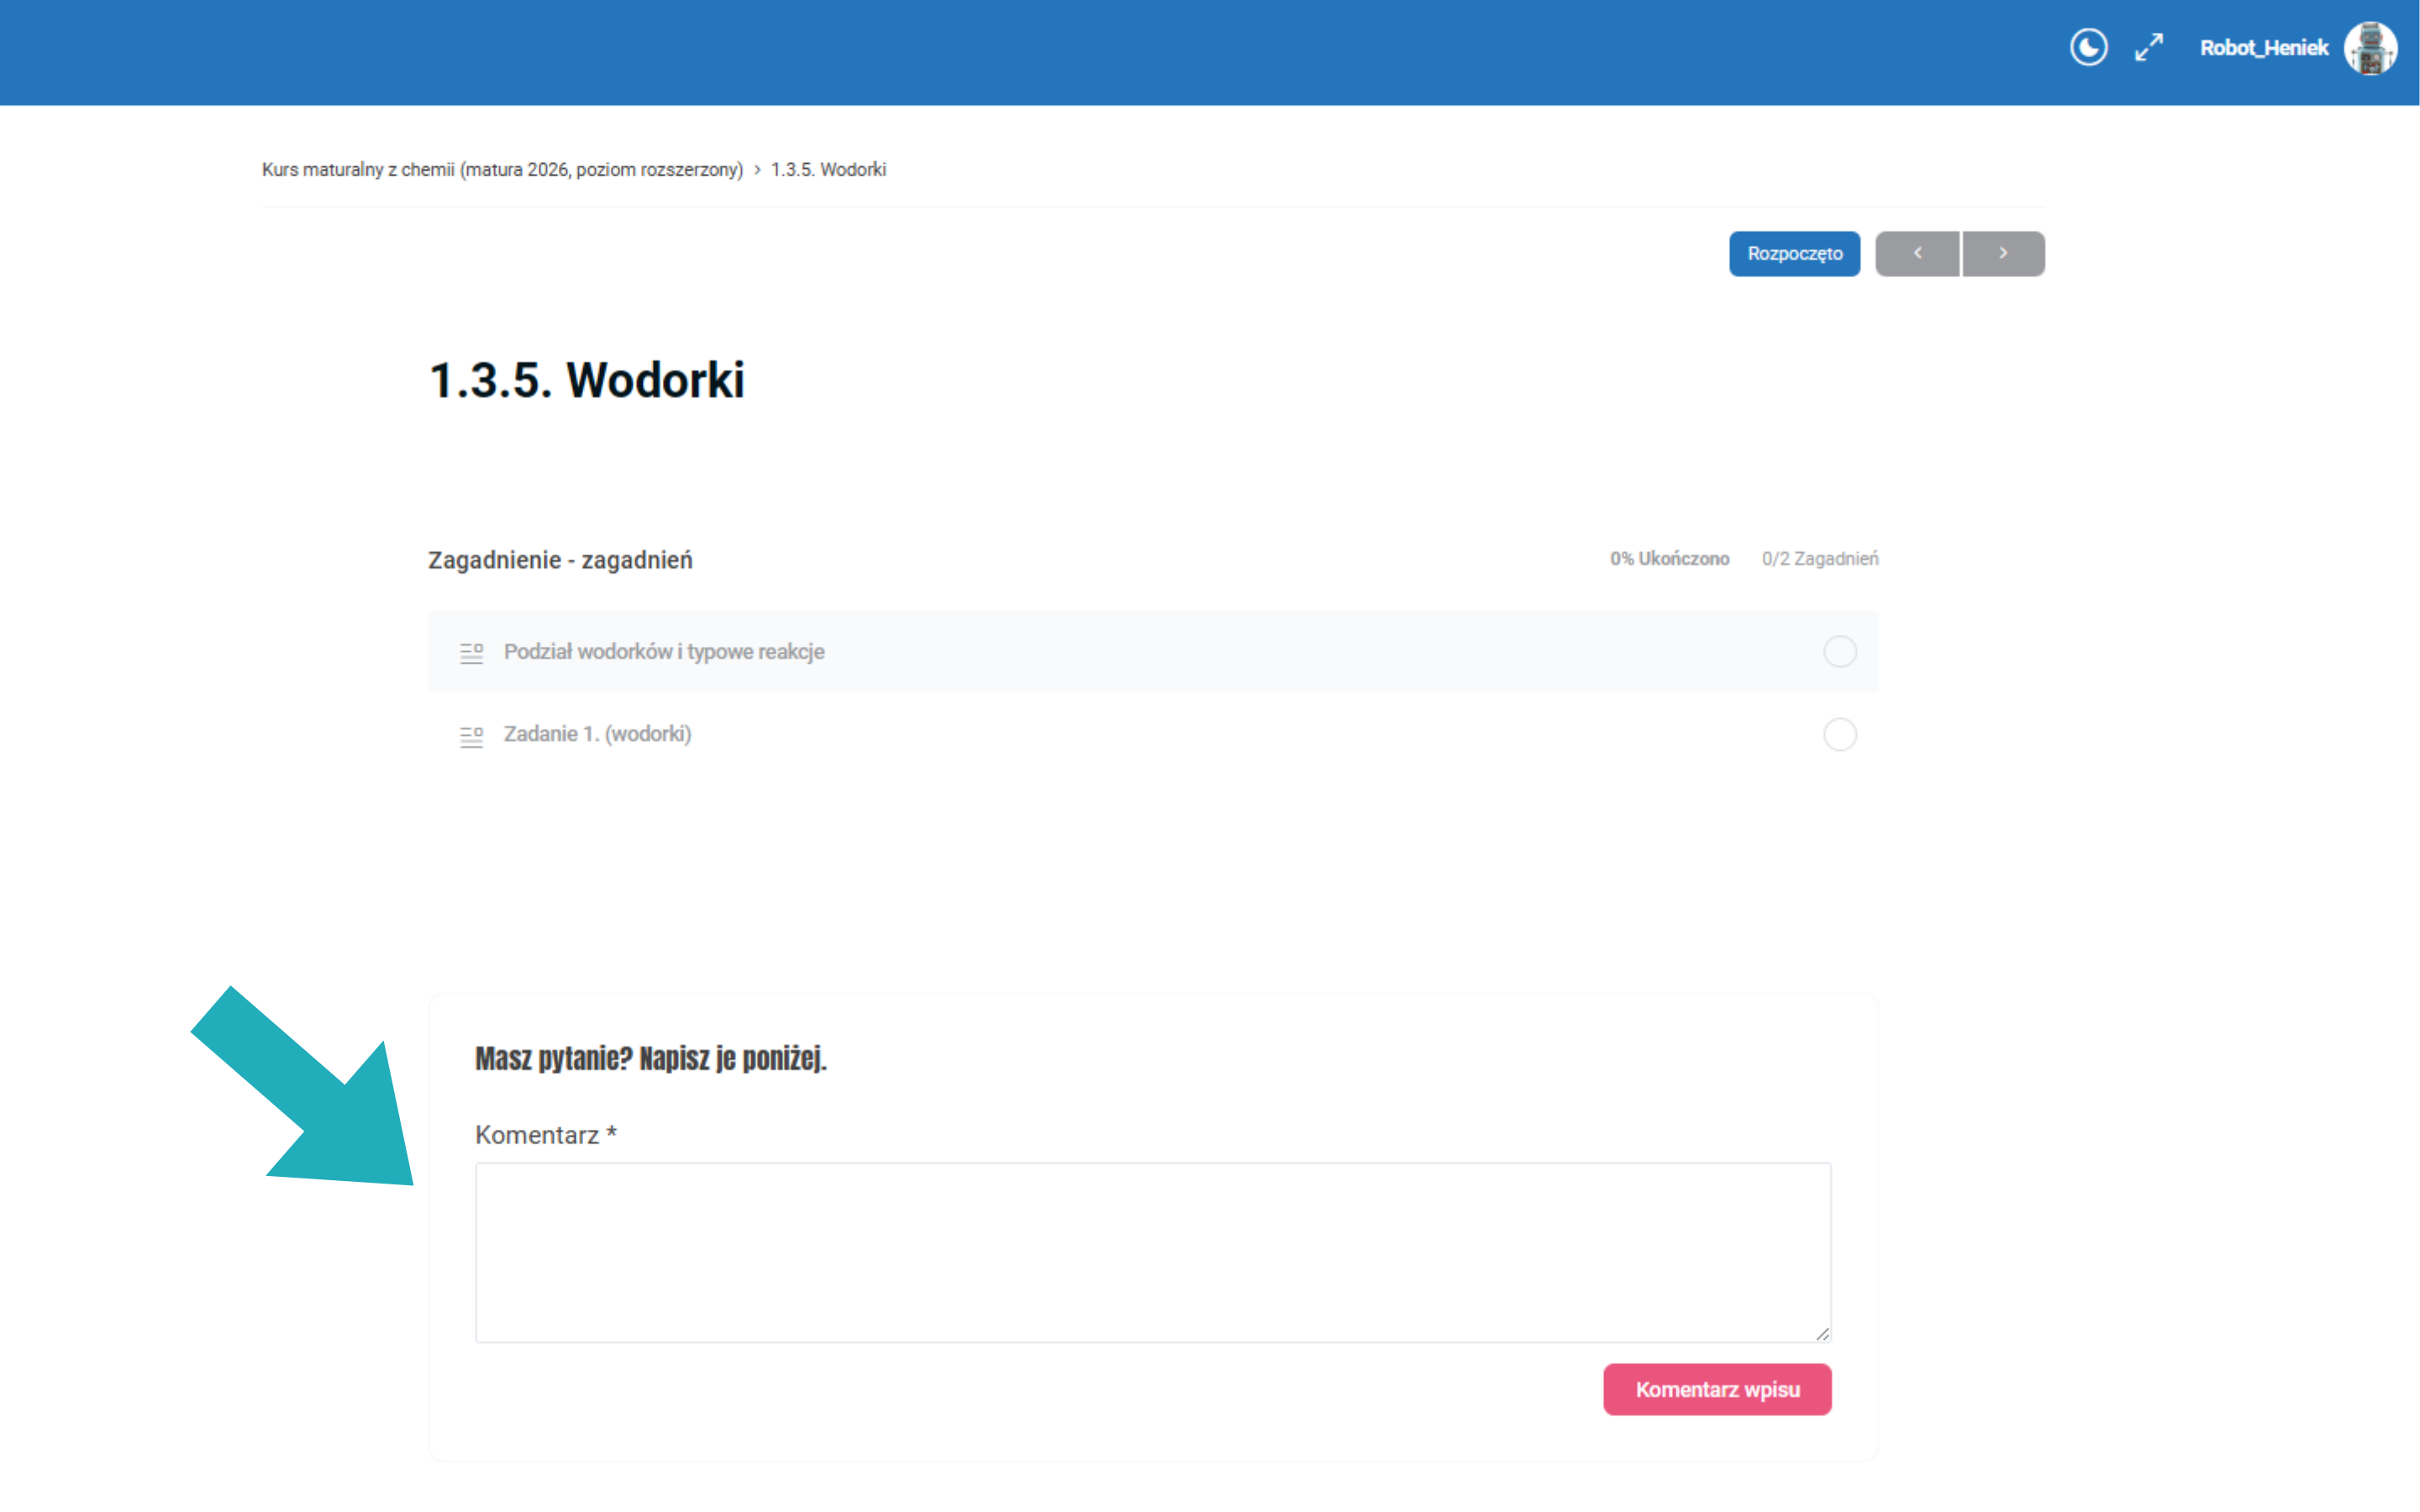
Task: Click topic icon beside Podział wodorków
Action: pos(471,653)
